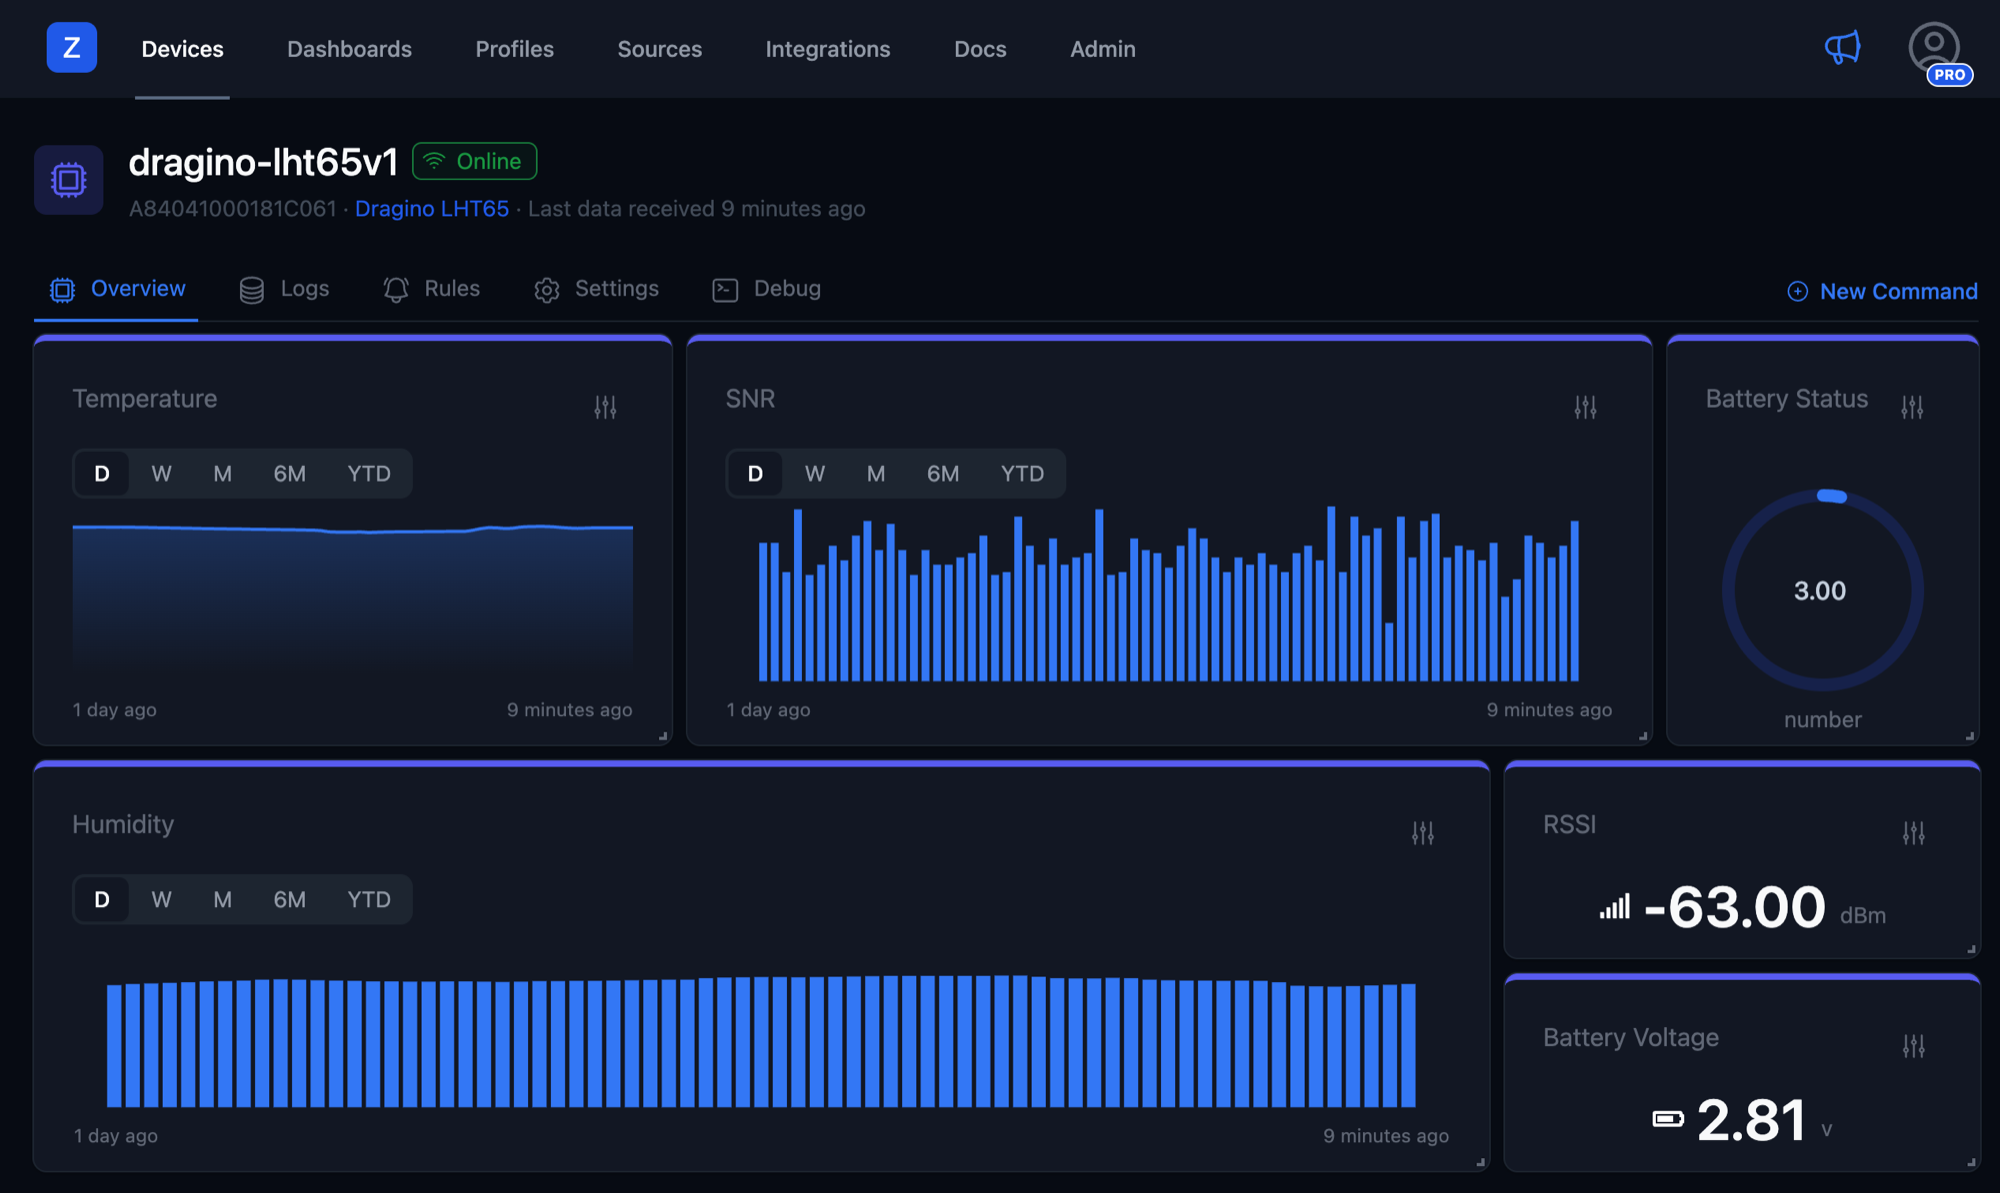Click the SNR bar chart
The image size is (2000, 1193).
click(x=1168, y=594)
